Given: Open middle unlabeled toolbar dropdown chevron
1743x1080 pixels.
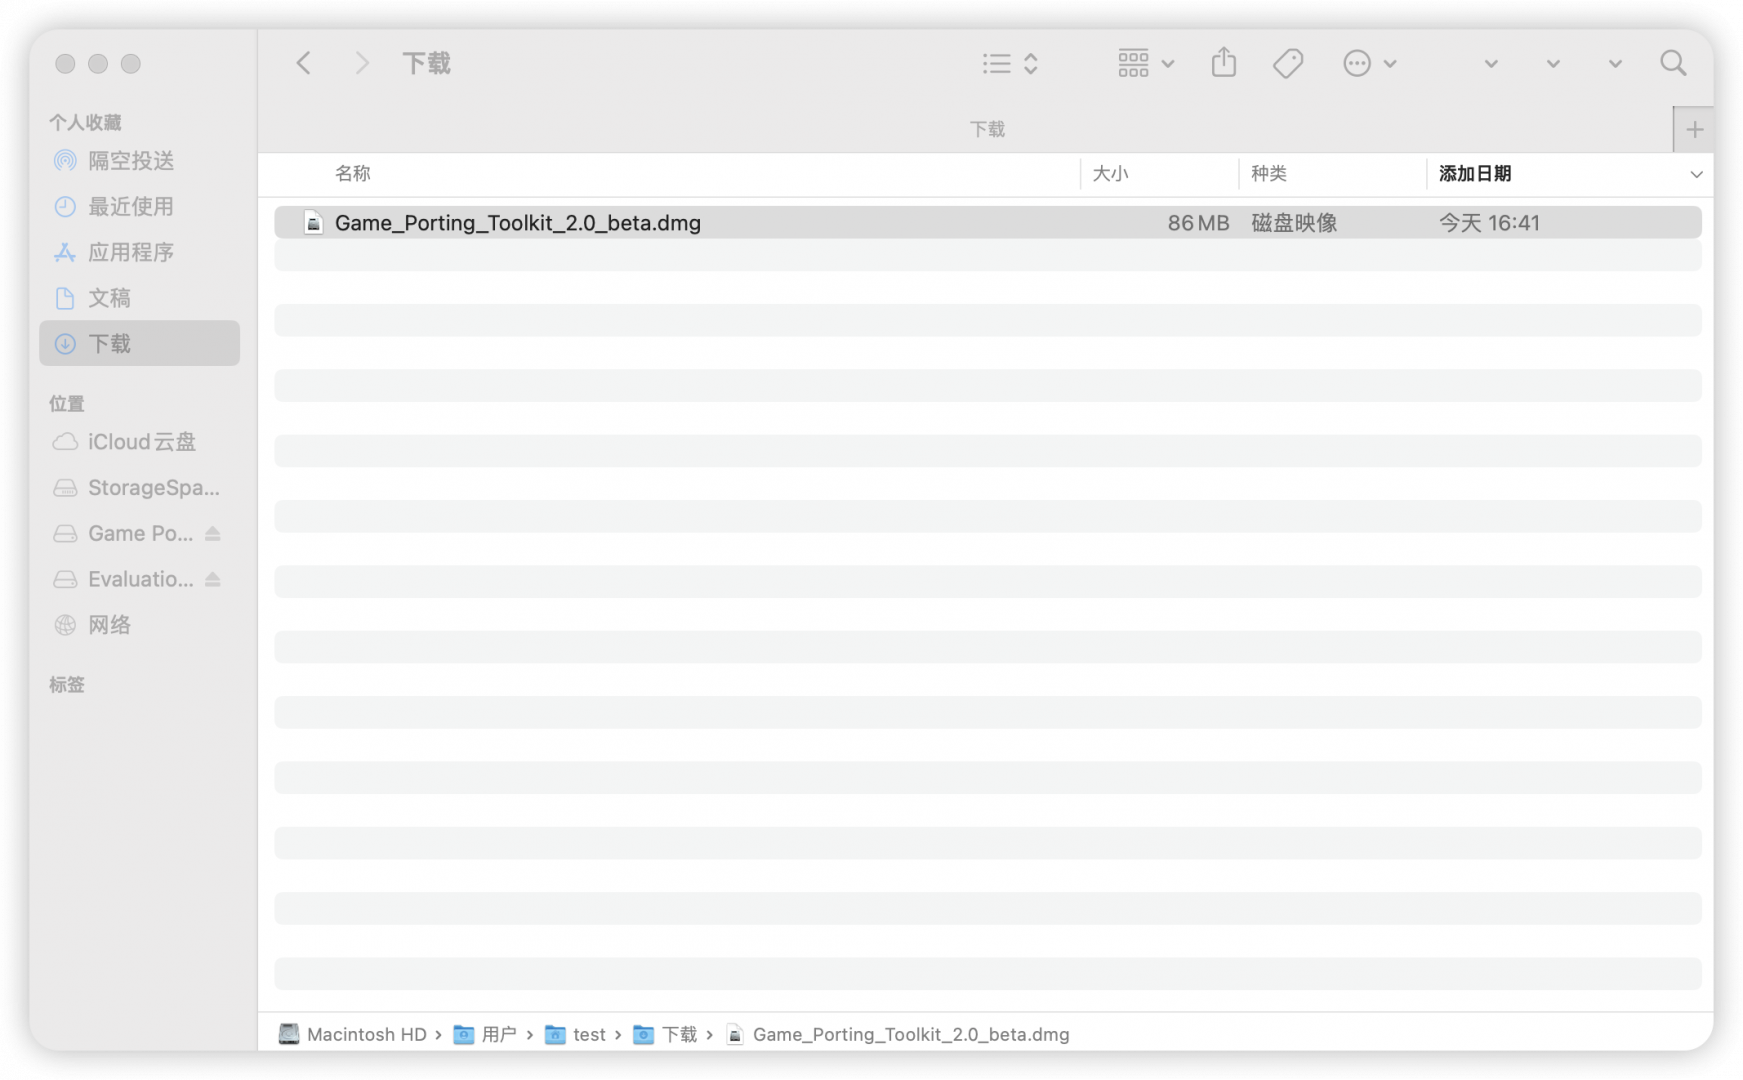Looking at the screenshot, I should 1553,63.
